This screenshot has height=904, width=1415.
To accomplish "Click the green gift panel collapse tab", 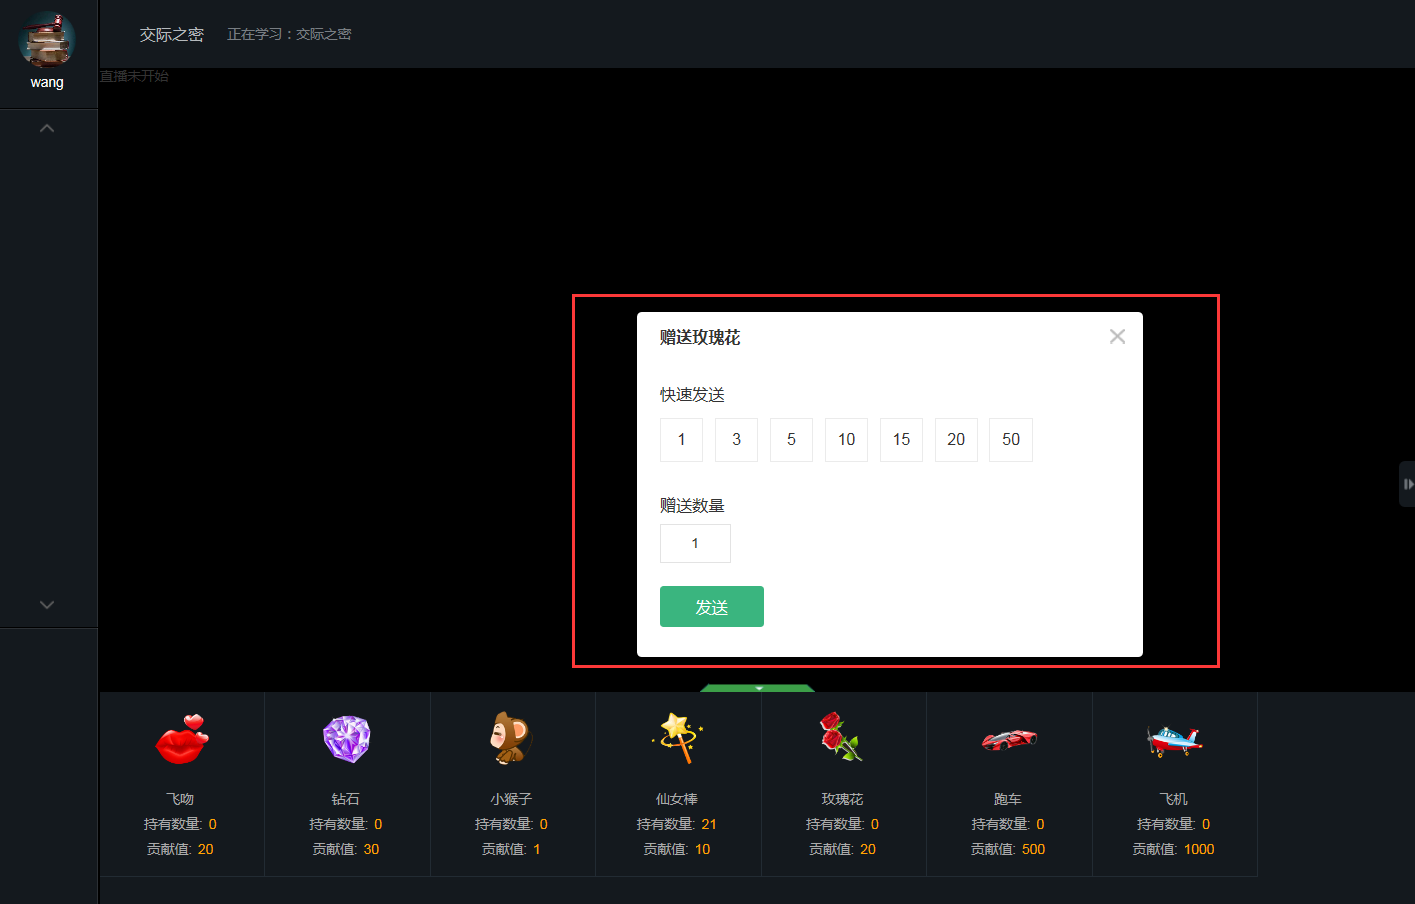I will [x=757, y=689].
